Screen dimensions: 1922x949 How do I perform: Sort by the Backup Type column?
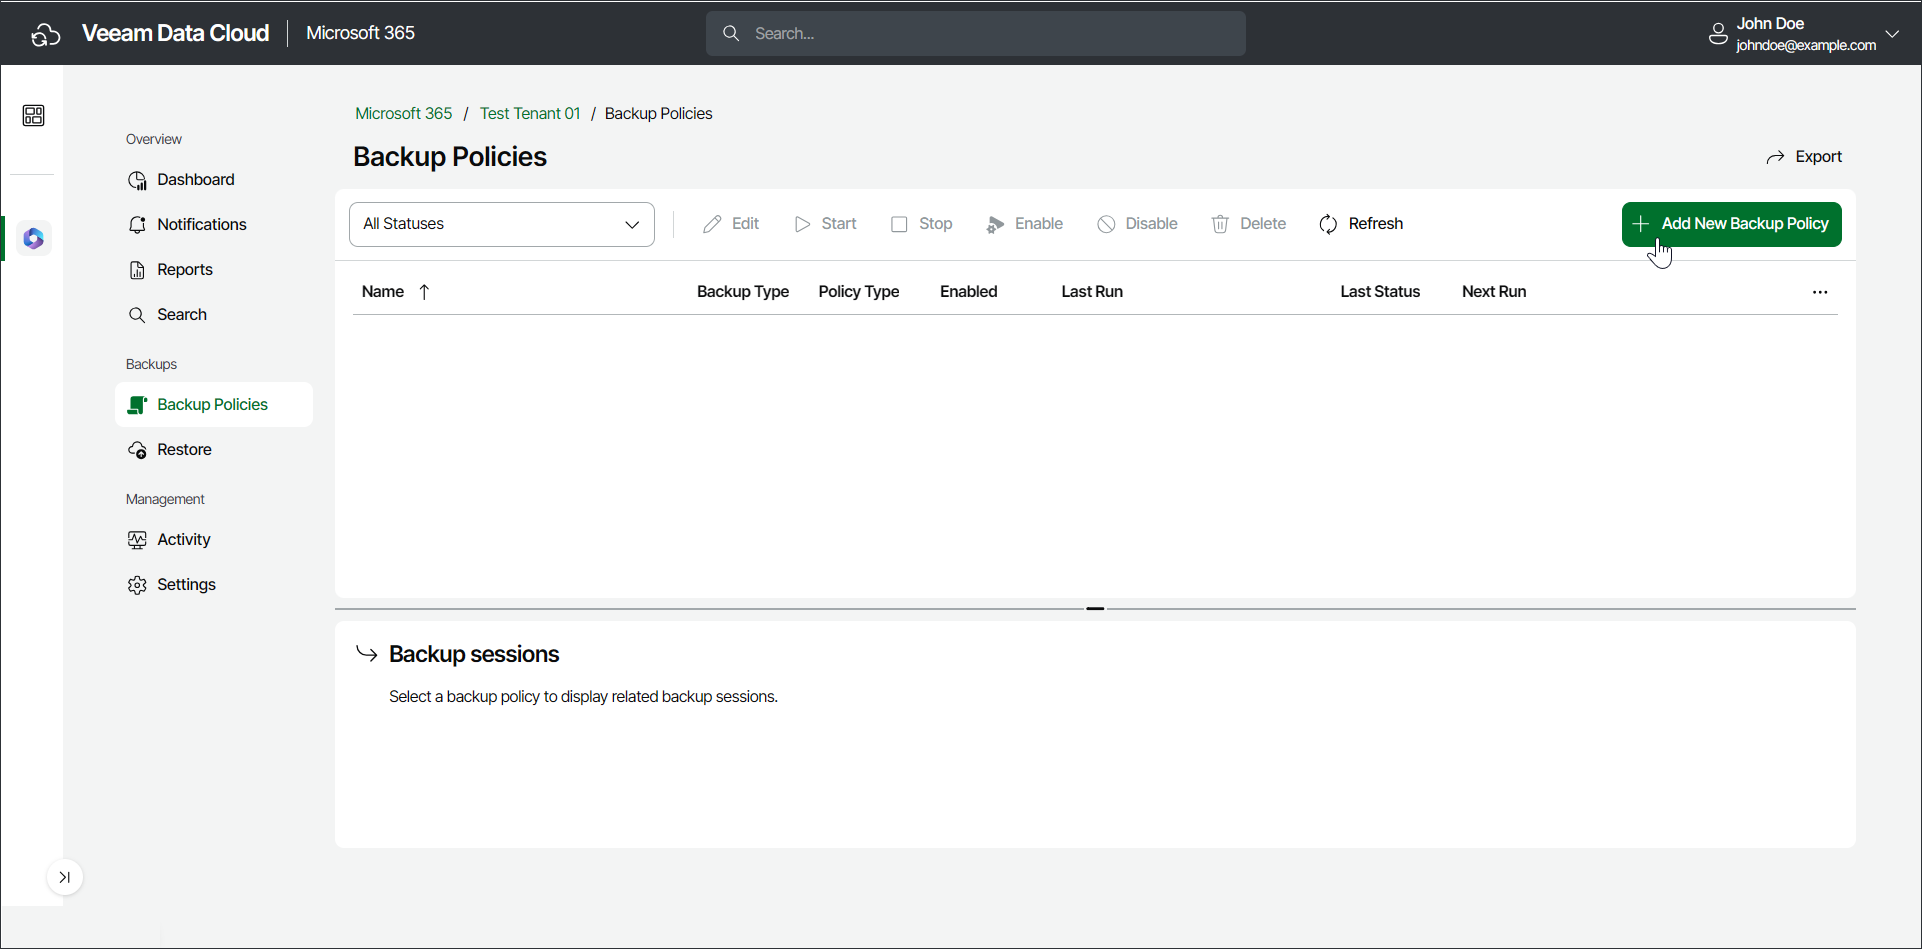coord(743,292)
